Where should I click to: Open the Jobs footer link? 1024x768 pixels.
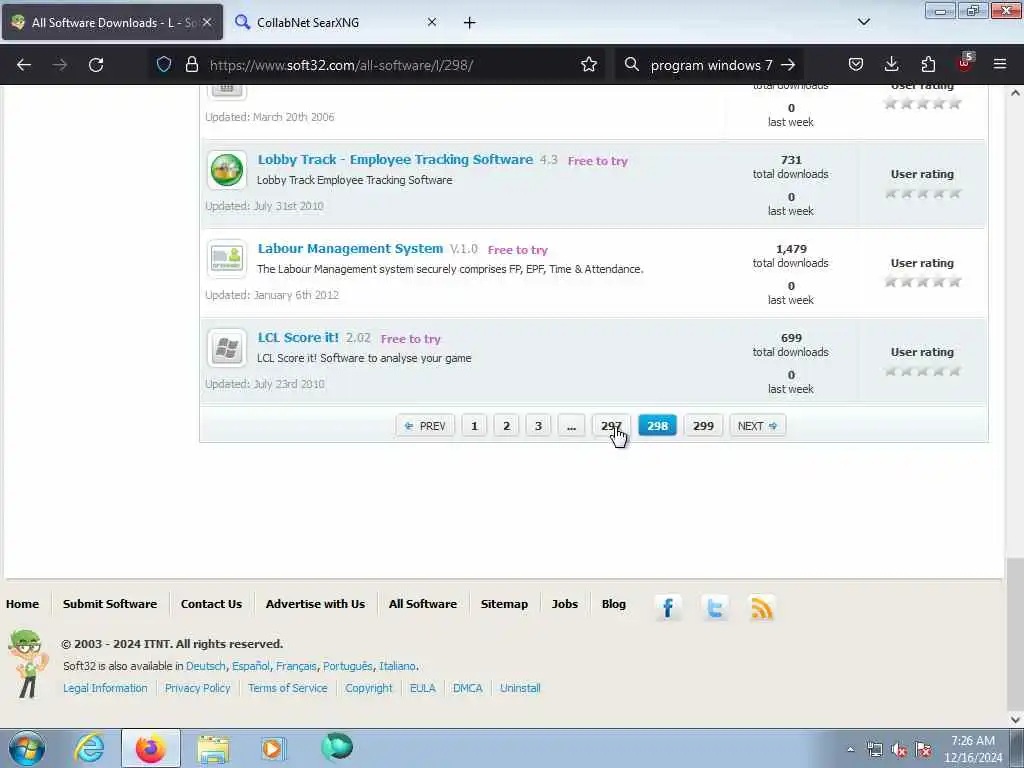pyautogui.click(x=564, y=604)
